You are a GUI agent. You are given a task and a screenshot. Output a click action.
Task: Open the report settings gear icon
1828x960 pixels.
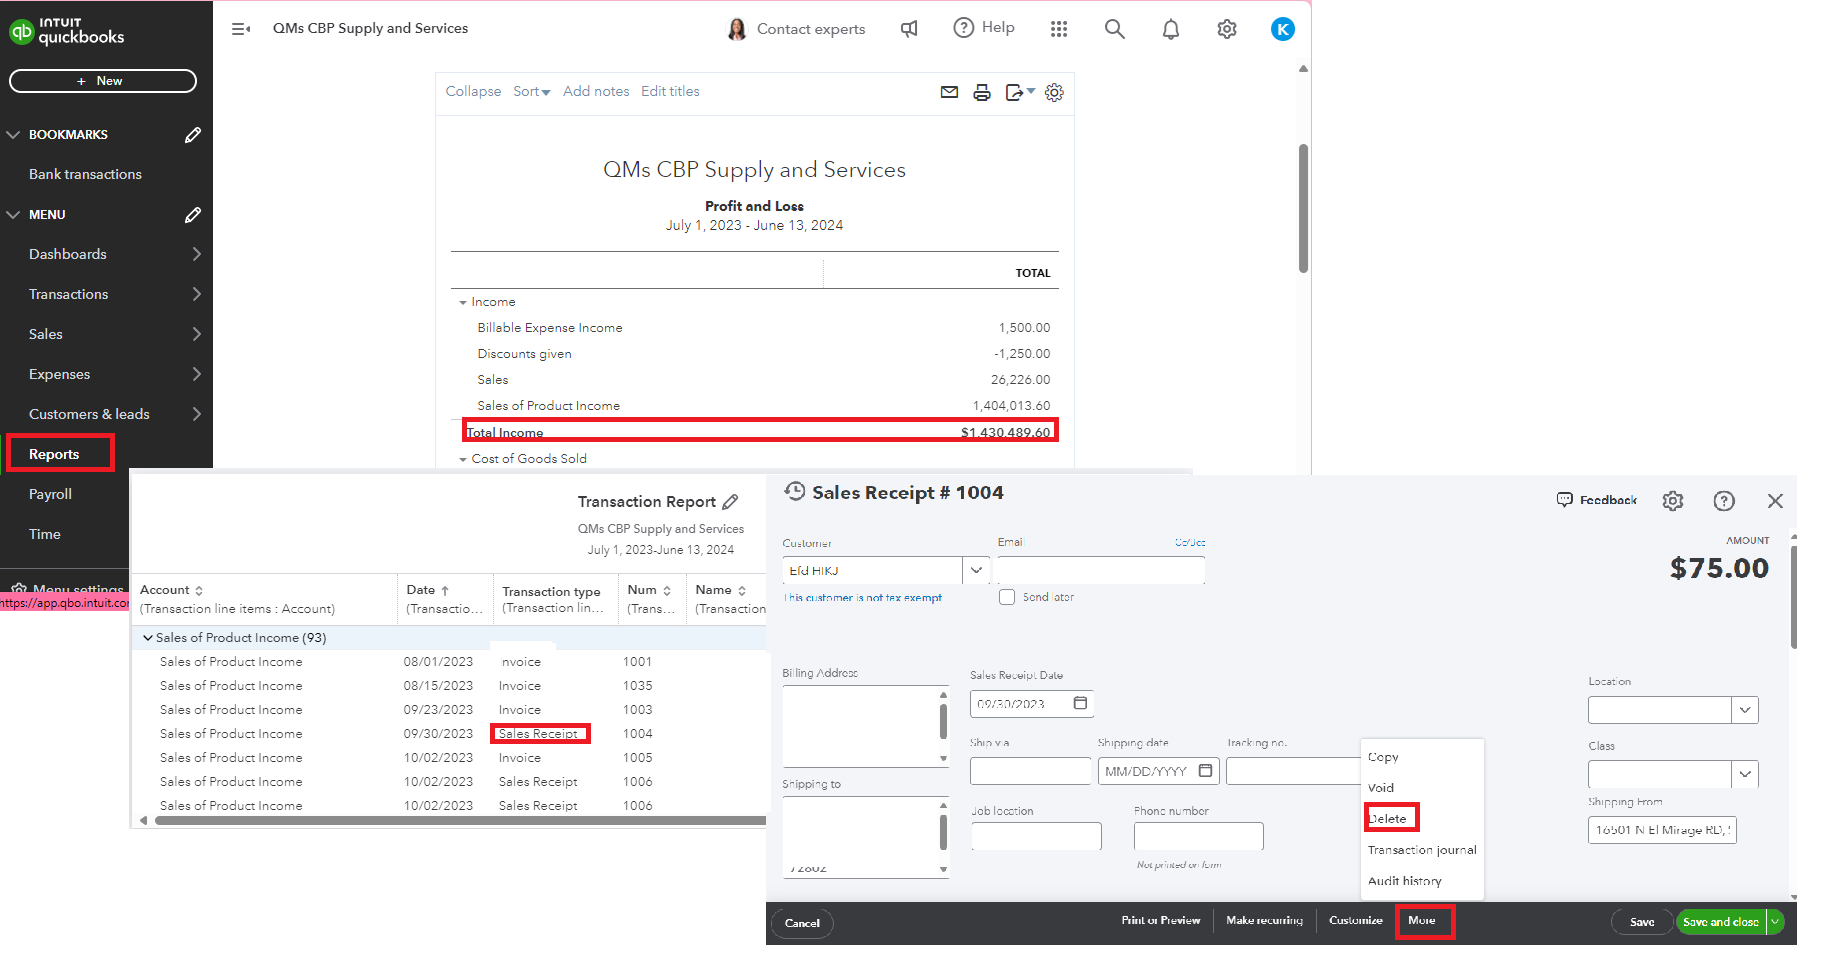click(x=1053, y=92)
